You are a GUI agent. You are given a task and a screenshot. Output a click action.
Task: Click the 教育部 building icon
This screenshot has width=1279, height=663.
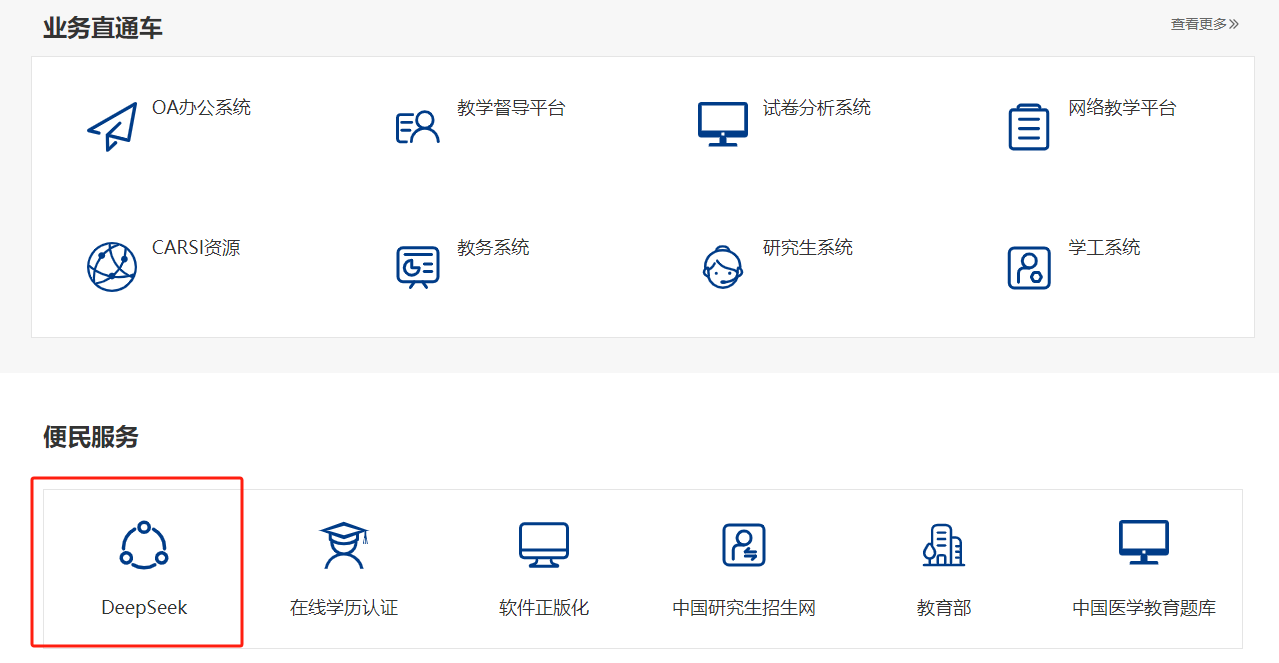point(944,546)
